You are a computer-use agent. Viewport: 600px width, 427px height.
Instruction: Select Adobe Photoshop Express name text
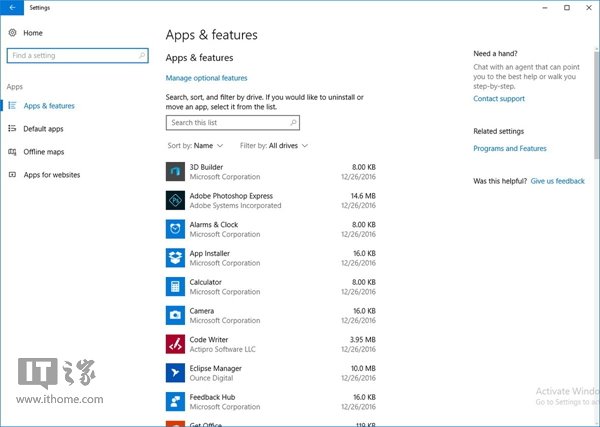pyautogui.click(x=231, y=196)
